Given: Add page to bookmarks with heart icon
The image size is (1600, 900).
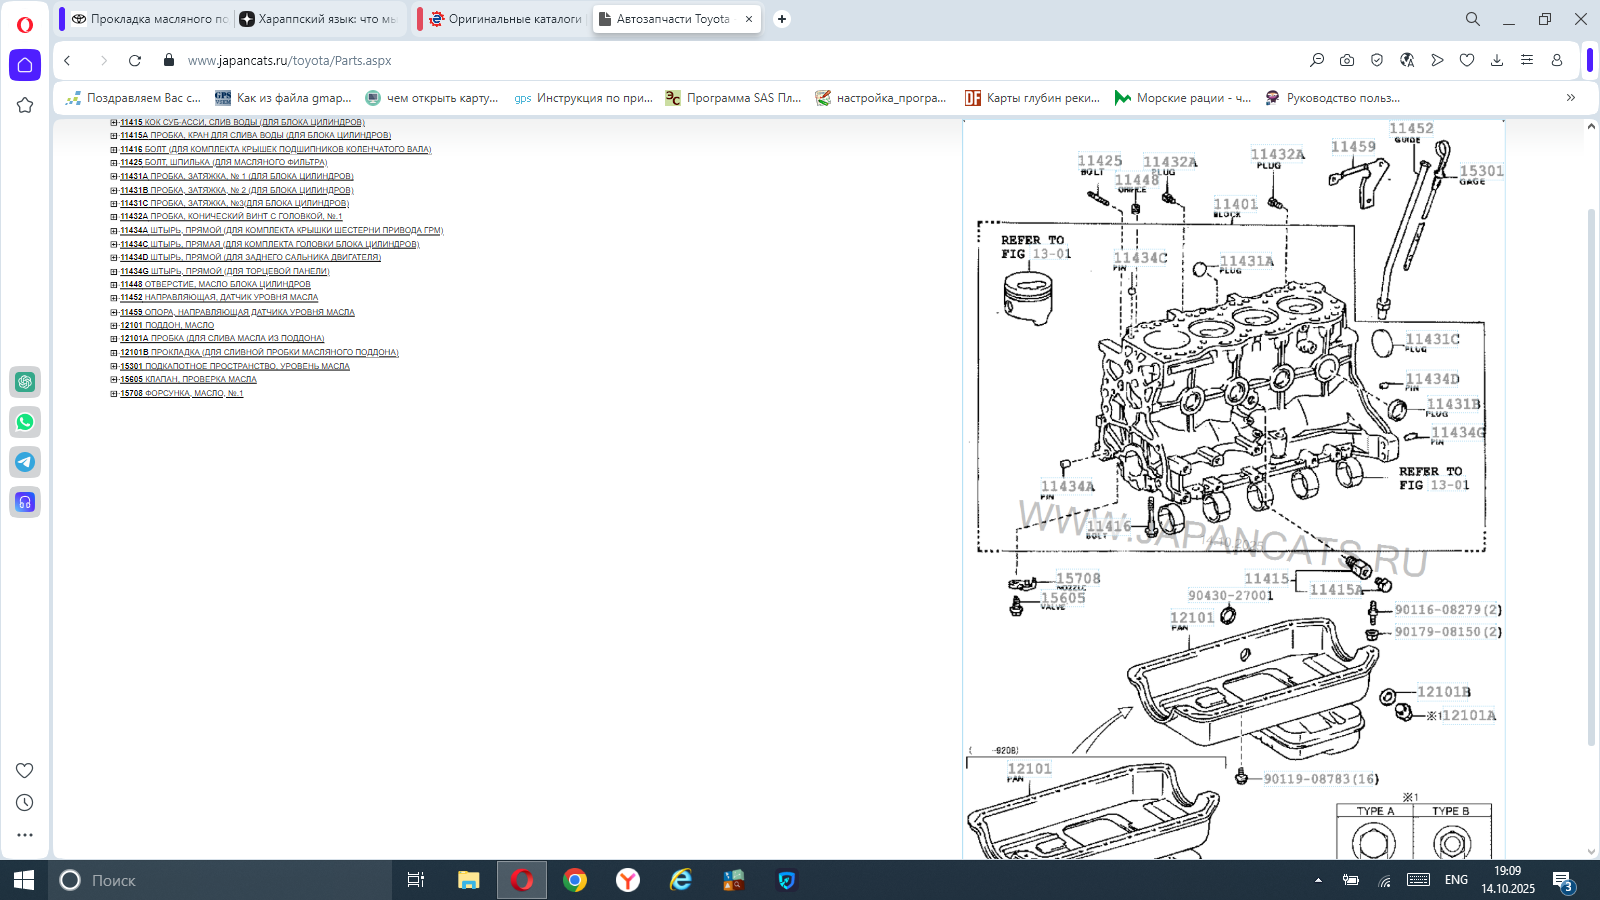Looking at the screenshot, I should 1467,60.
